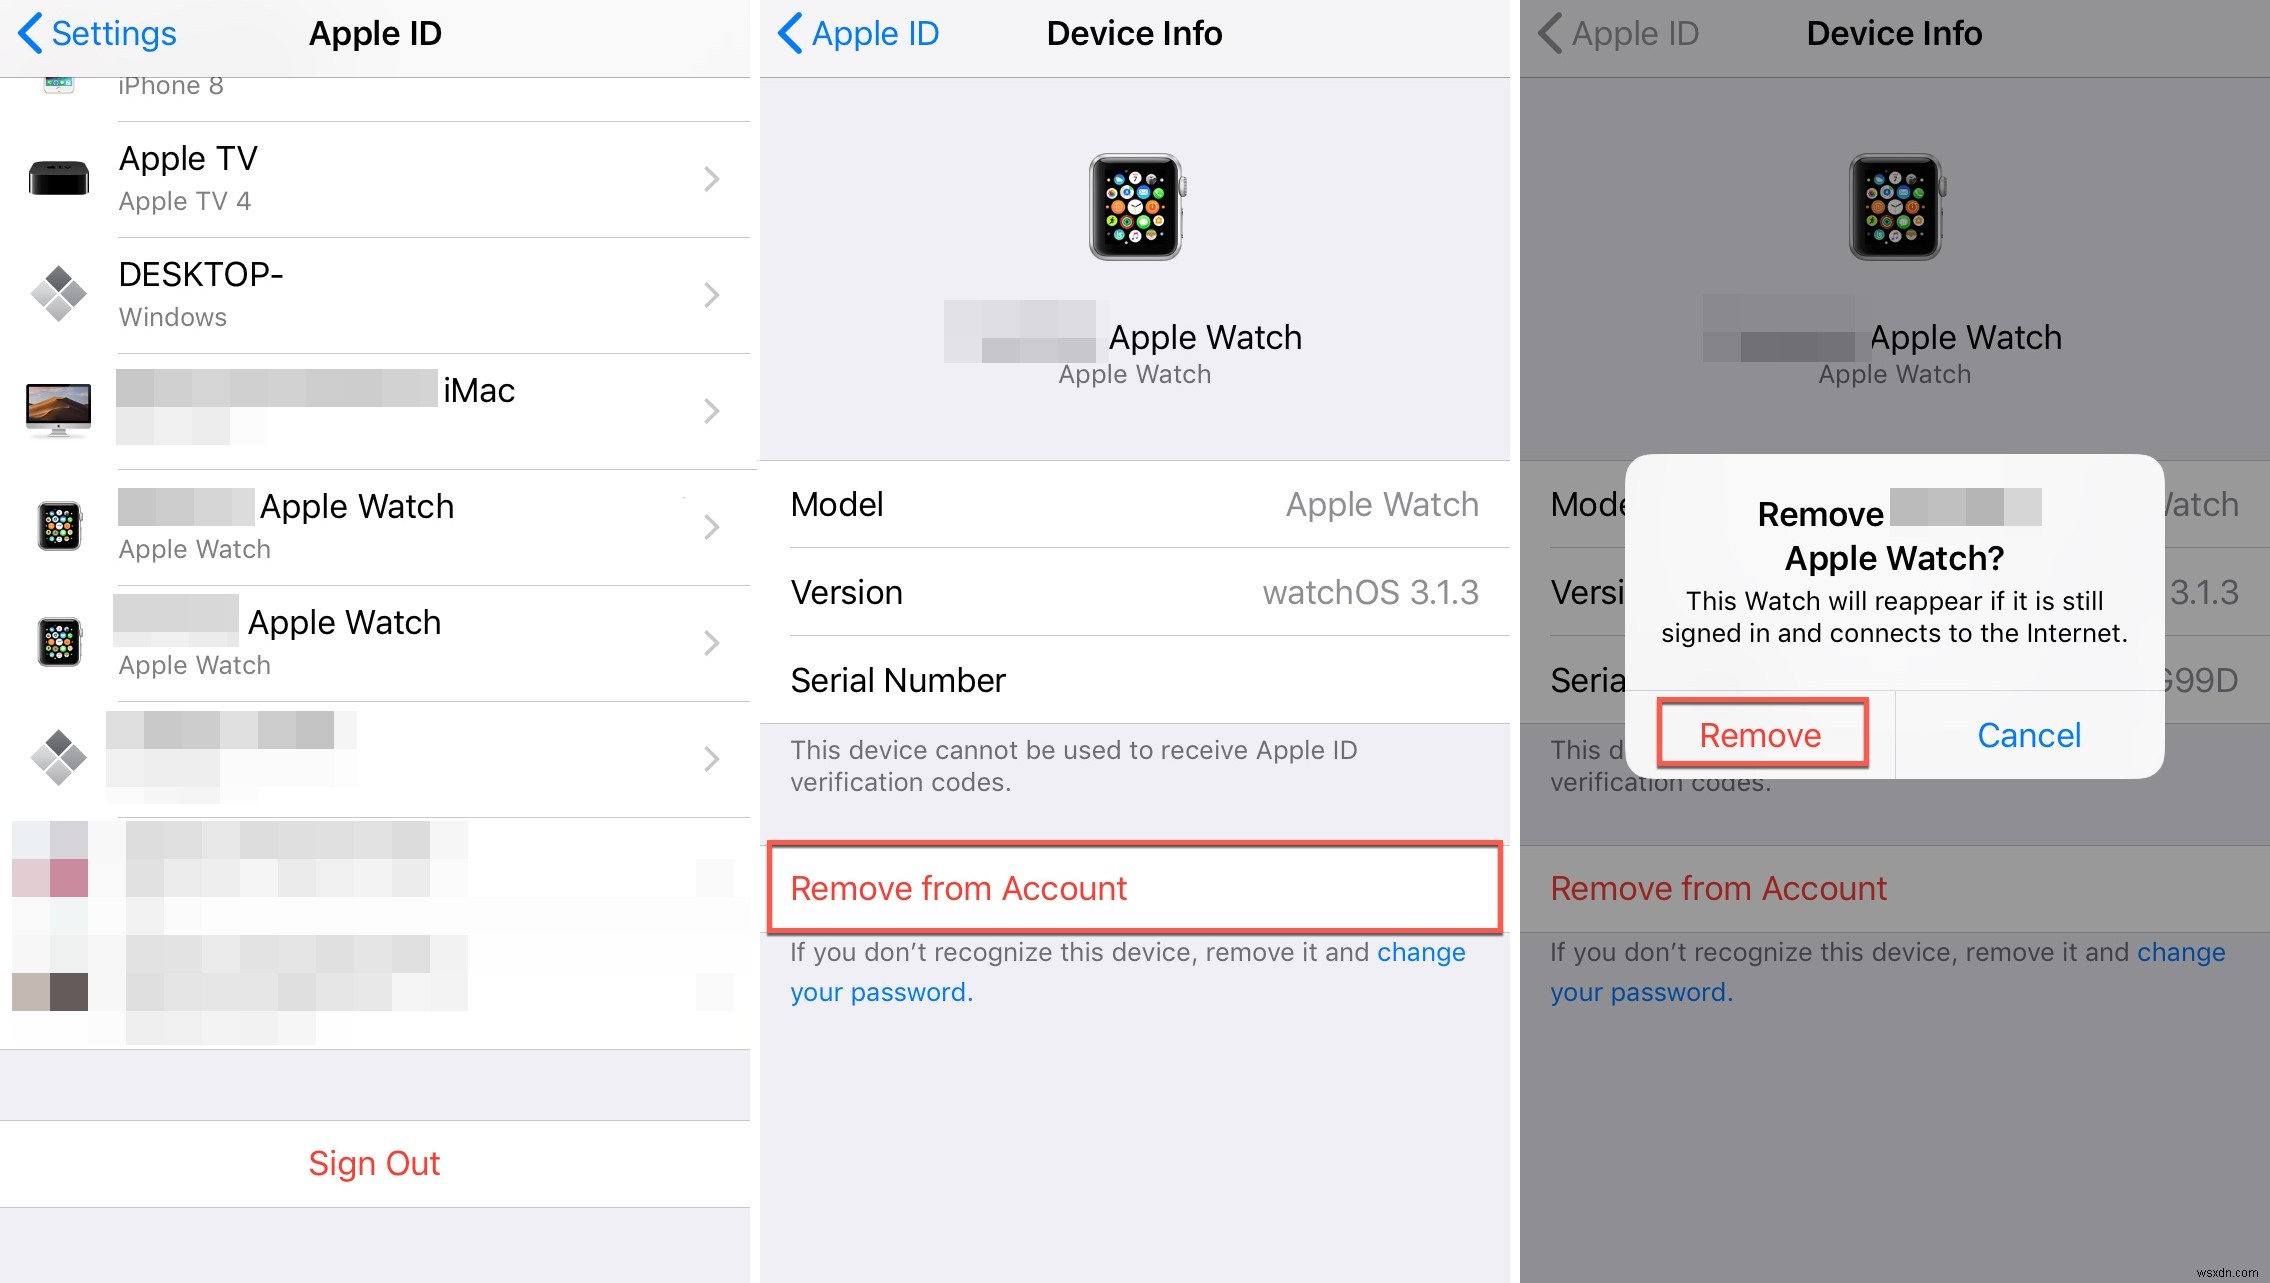
Task: Click the Apple TV device icon
Action: coord(55,179)
